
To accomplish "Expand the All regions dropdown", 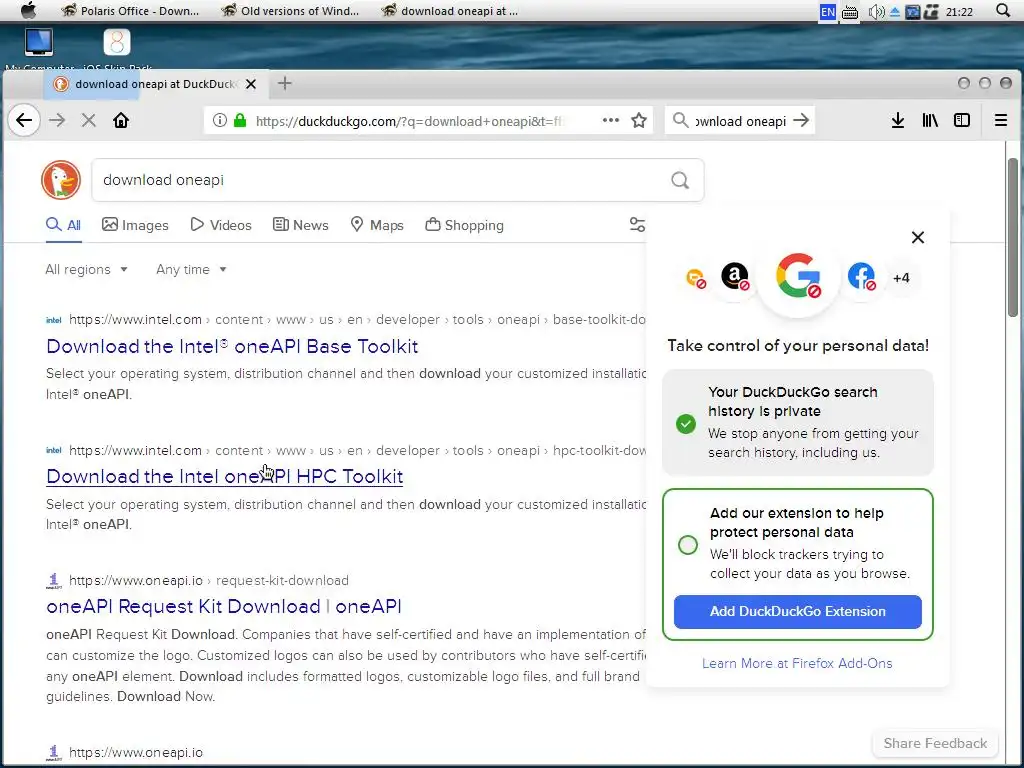I will [x=86, y=269].
